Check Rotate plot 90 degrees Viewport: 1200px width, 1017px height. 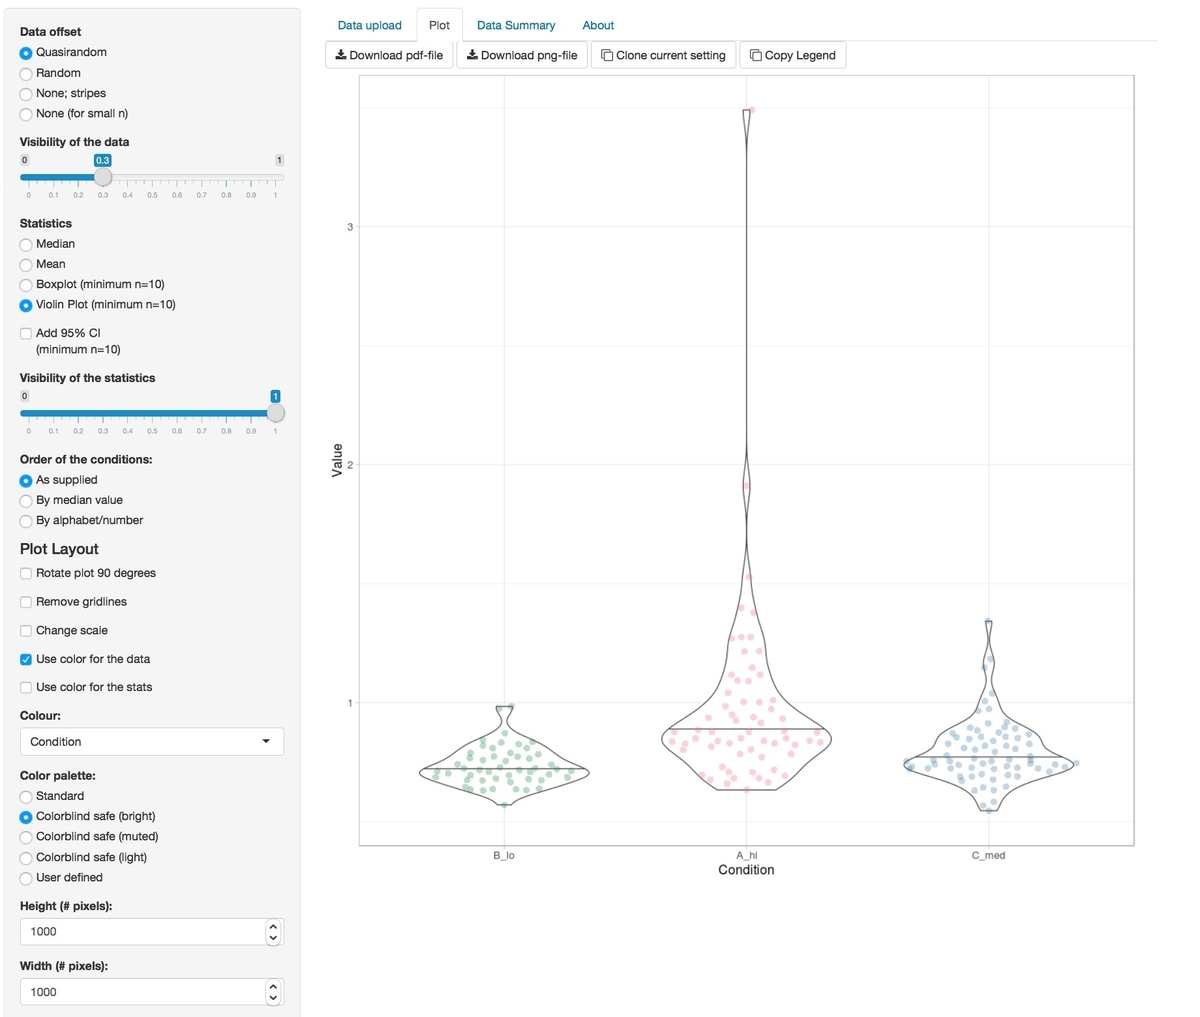coord(26,574)
